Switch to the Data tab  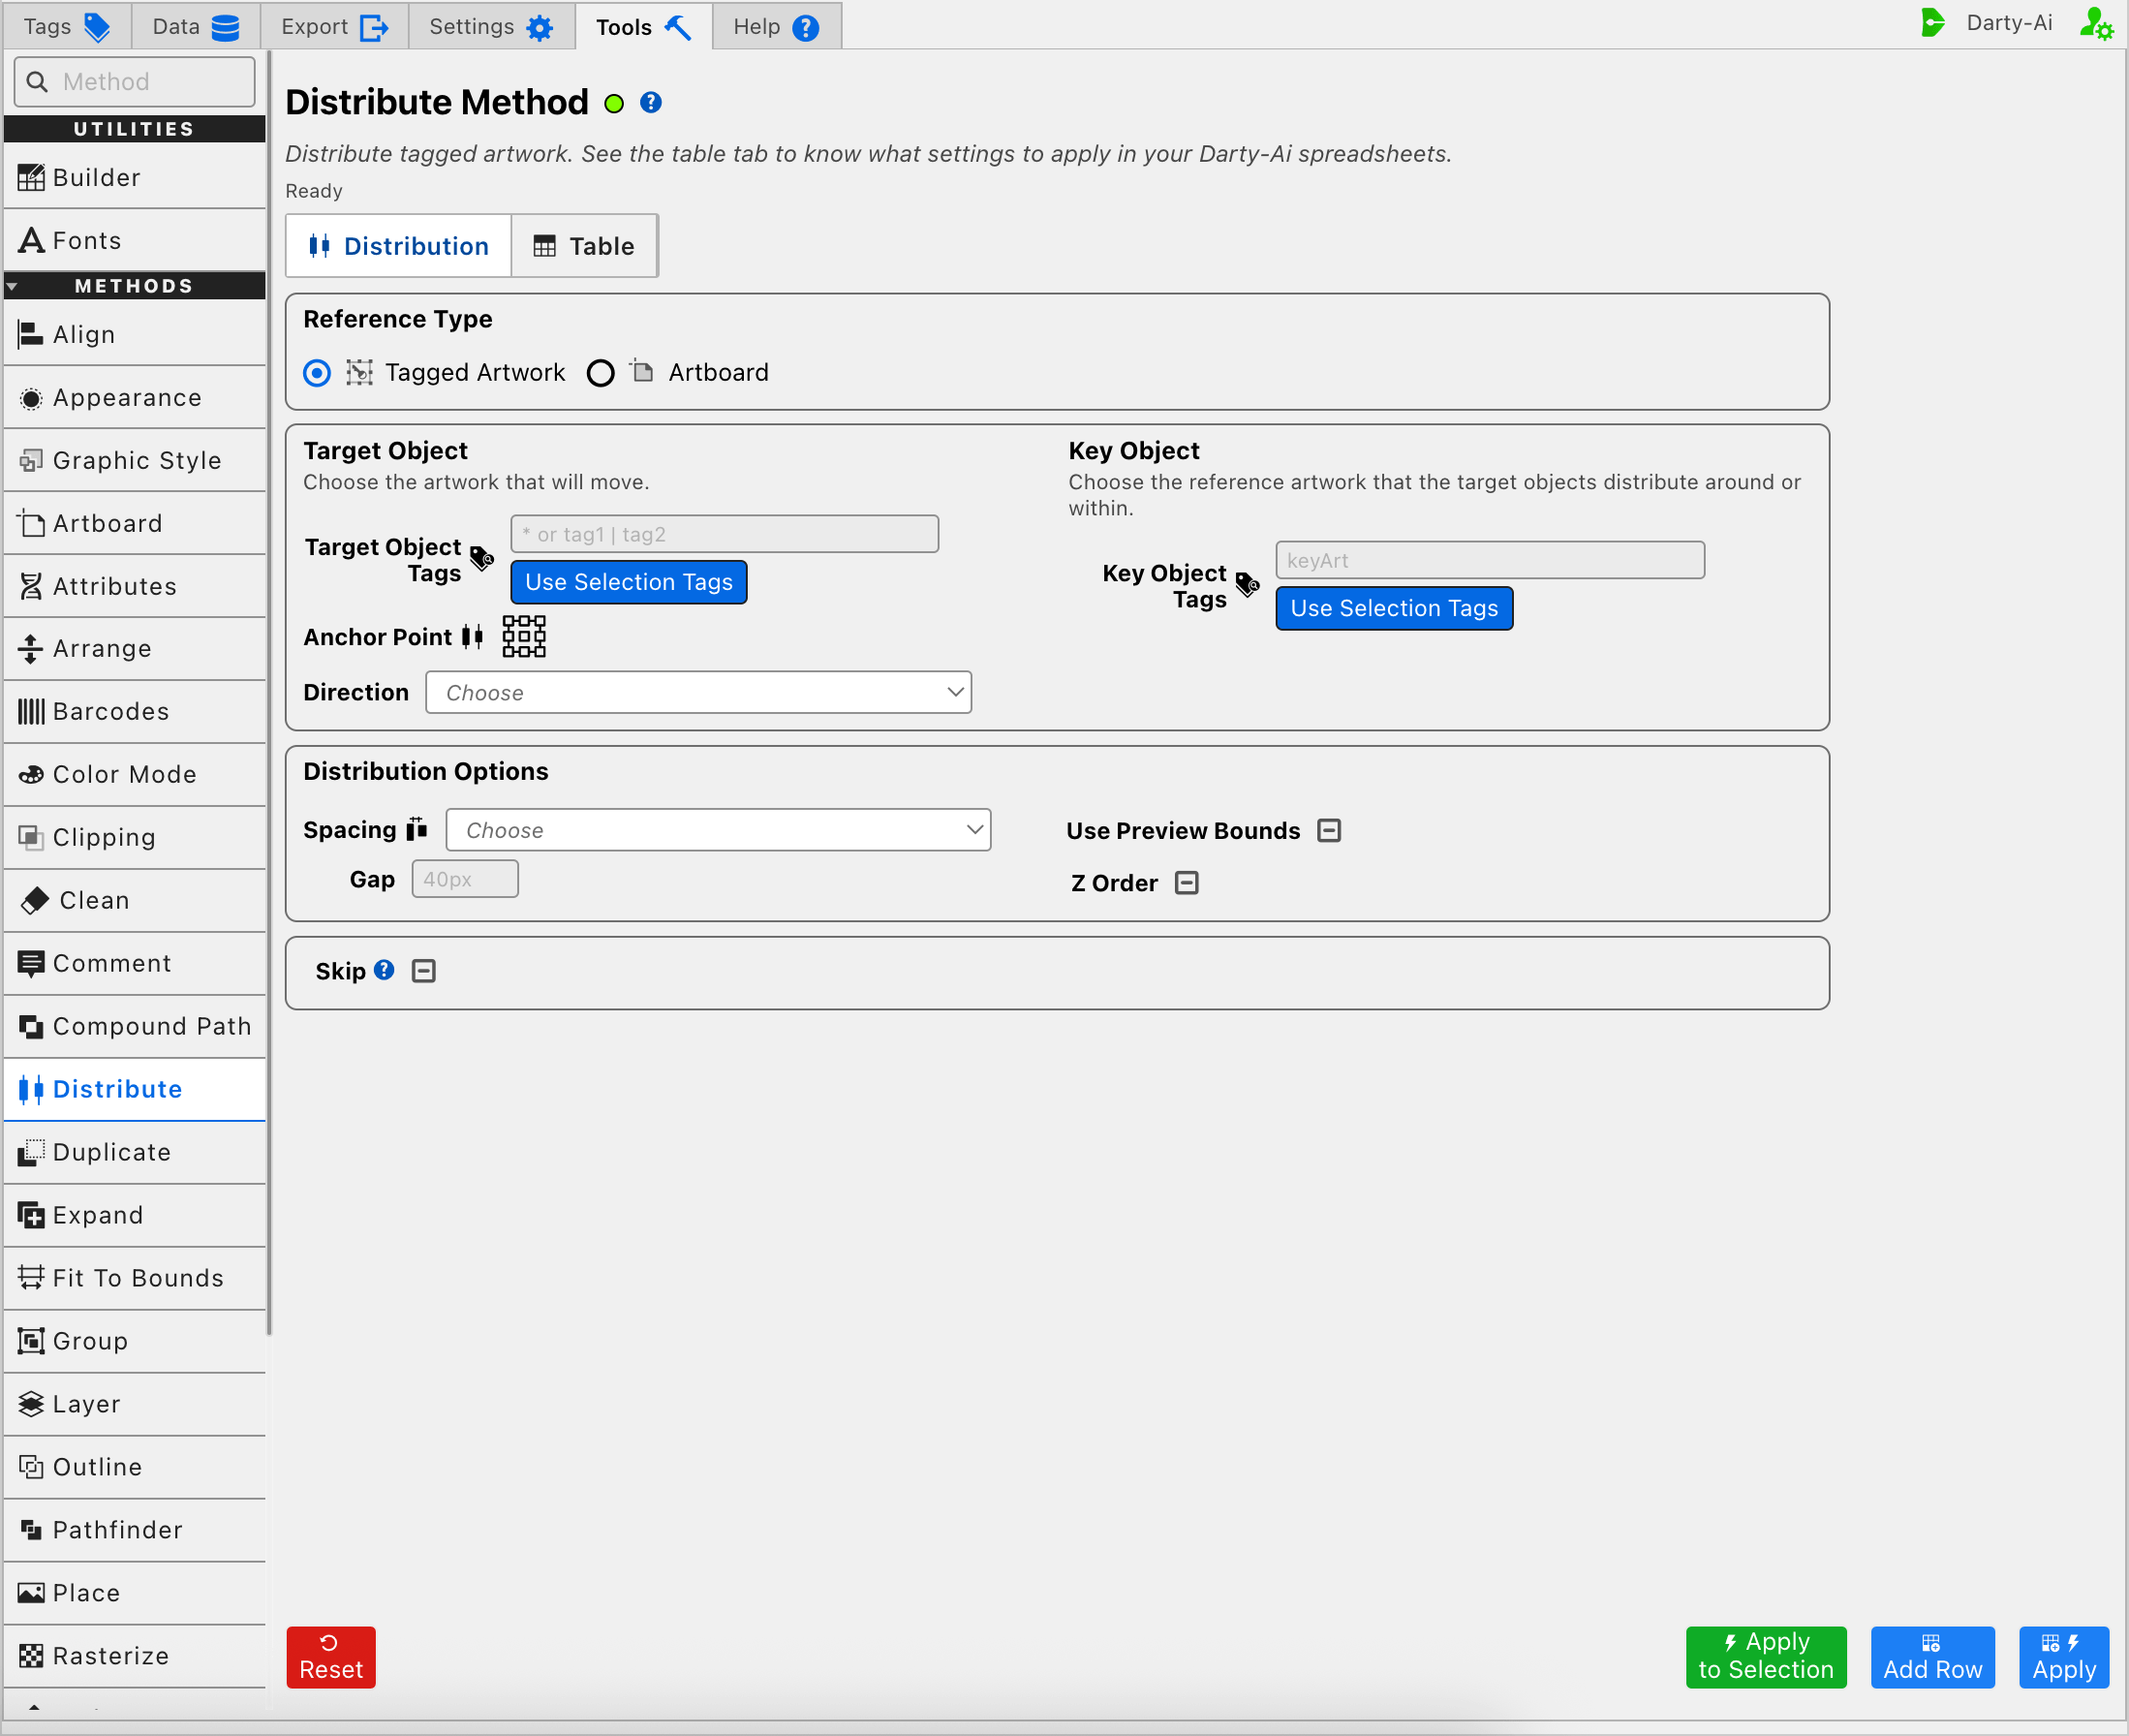pos(196,27)
